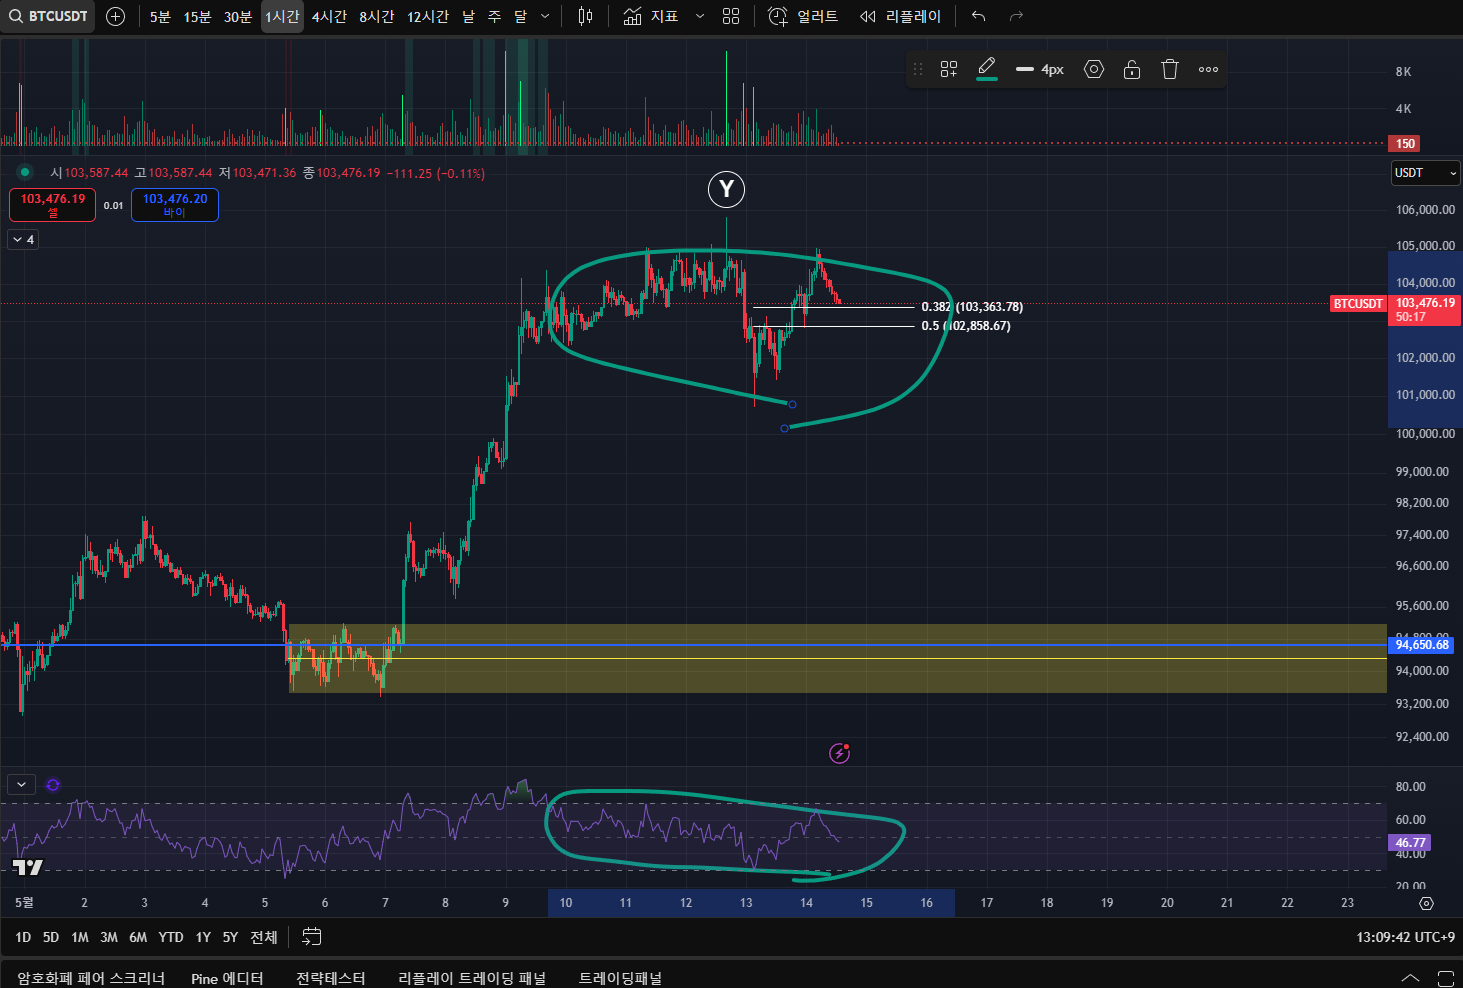Open the 암호화폐 페어 스크리너 tab
This screenshot has width=1463, height=988.
(91, 978)
